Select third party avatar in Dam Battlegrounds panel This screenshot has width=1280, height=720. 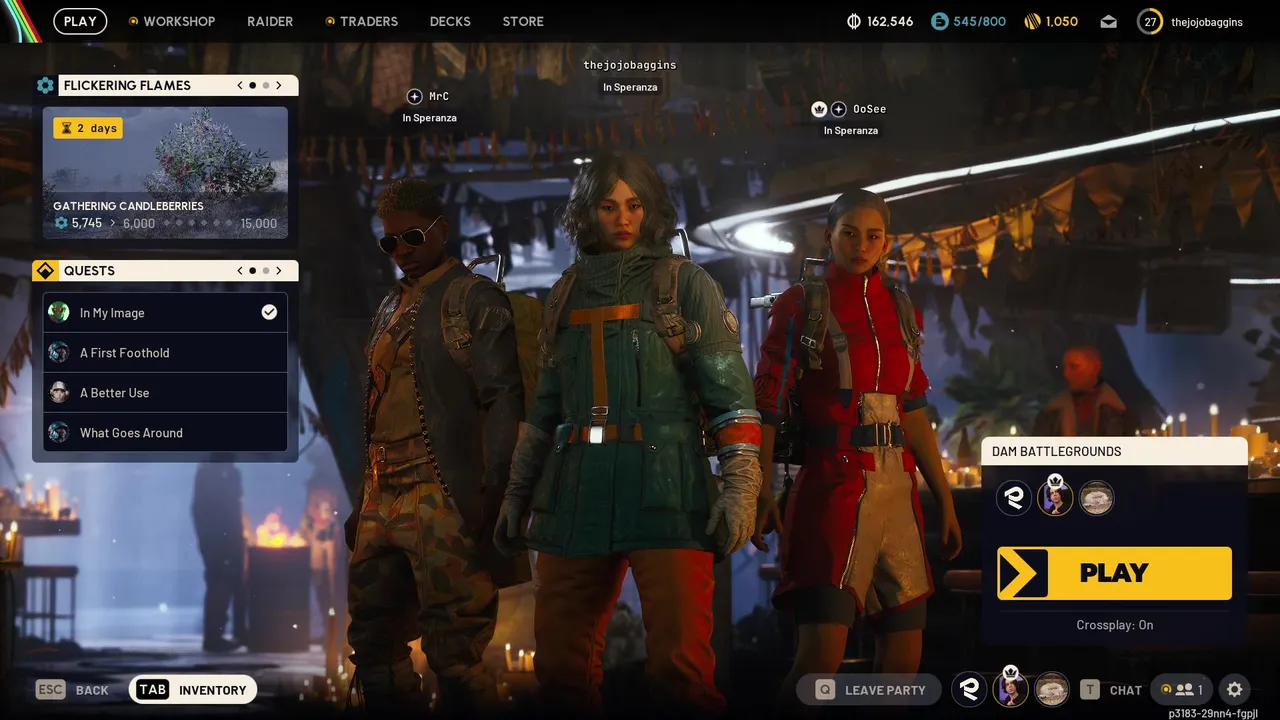point(1096,498)
